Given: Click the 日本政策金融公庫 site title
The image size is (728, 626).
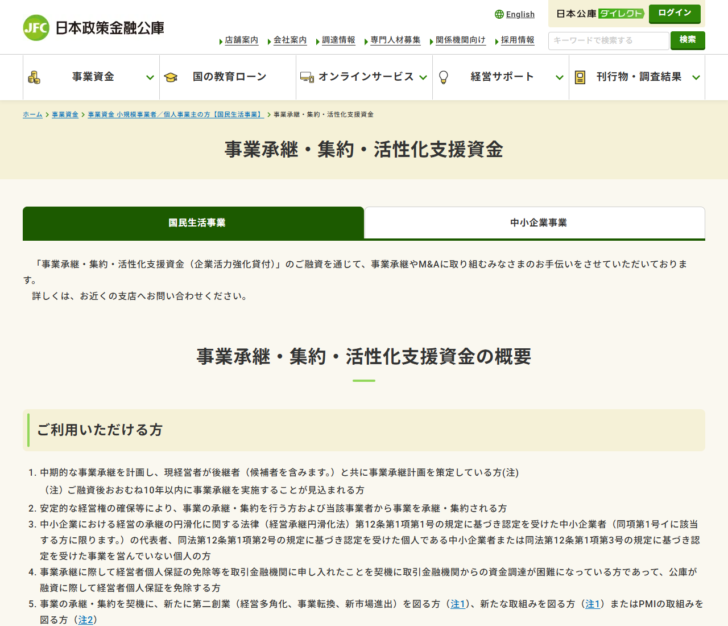Looking at the screenshot, I should click(110, 28).
